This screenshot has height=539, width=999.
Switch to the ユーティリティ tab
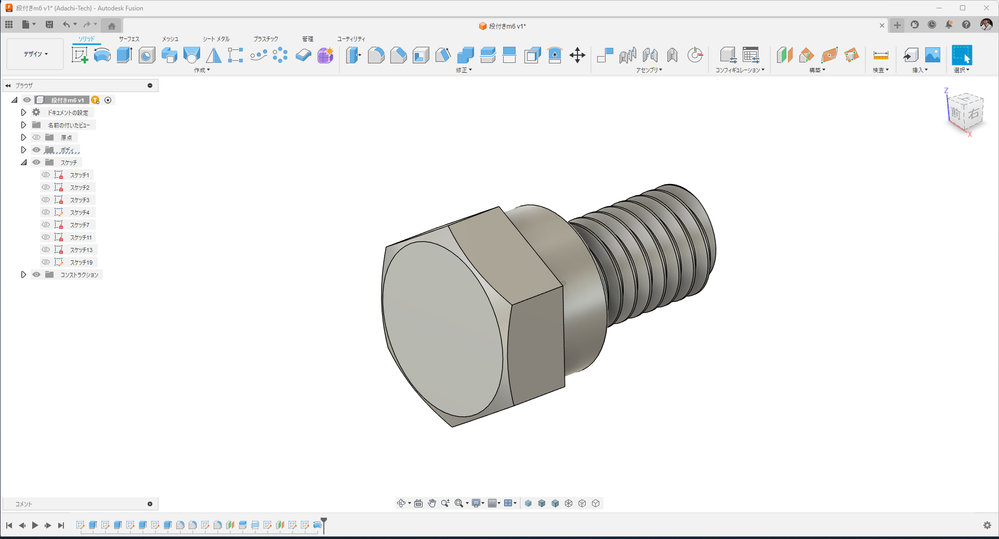(351, 39)
